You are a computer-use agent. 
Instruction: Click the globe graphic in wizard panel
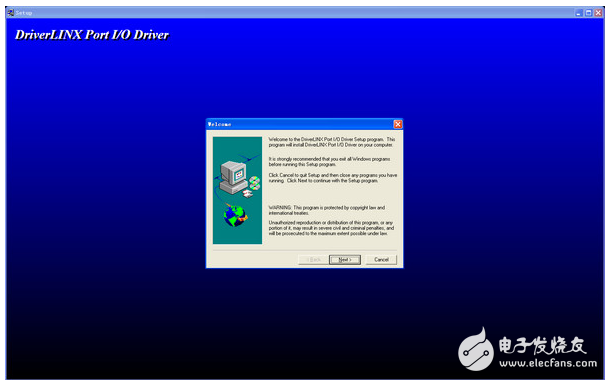click(x=235, y=216)
